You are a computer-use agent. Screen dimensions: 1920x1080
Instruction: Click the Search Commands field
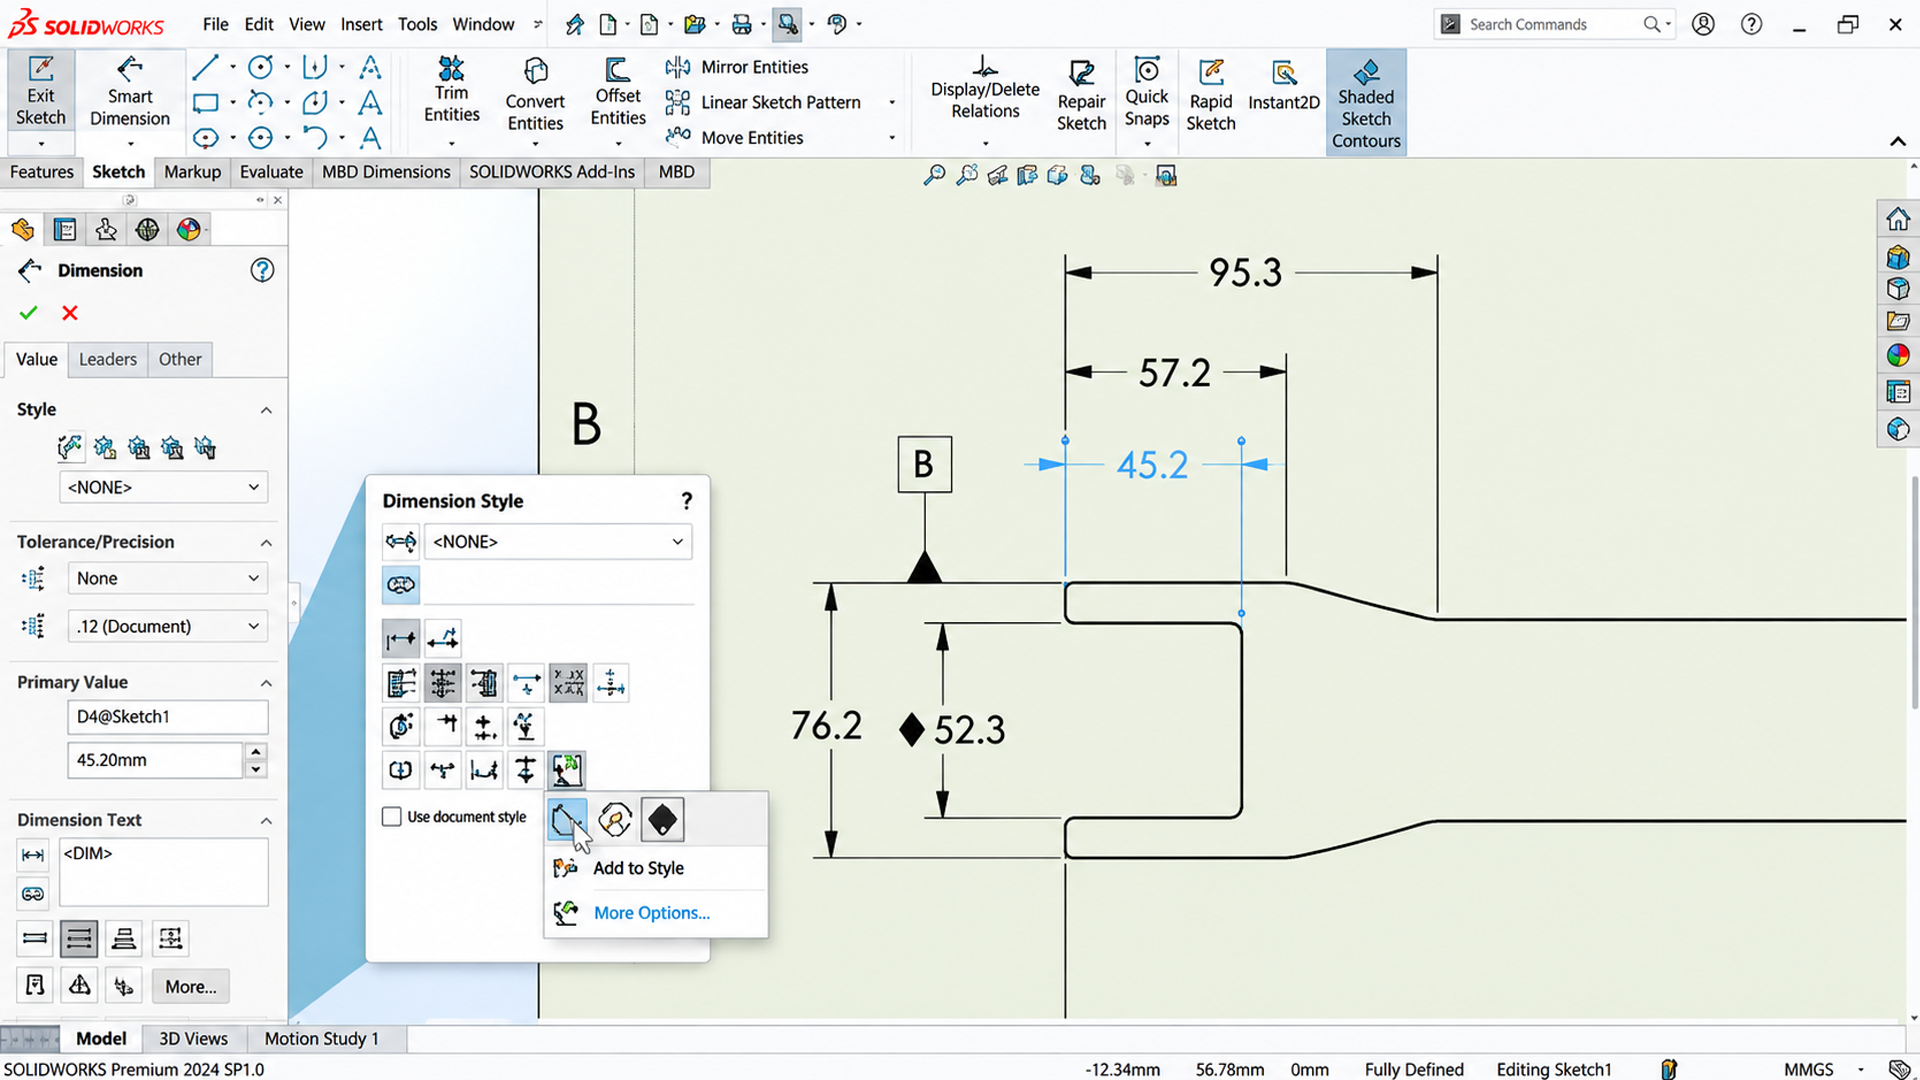point(1553,24)
